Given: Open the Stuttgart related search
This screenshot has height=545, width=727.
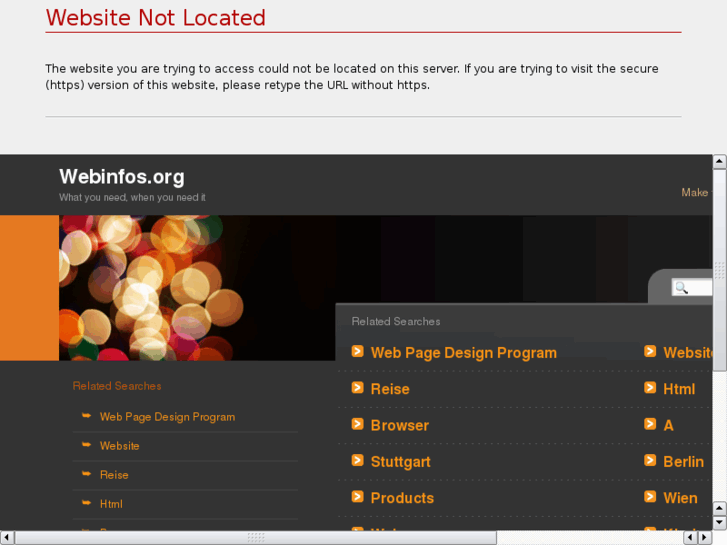Looking at the screenshot, I should [401, 462].
